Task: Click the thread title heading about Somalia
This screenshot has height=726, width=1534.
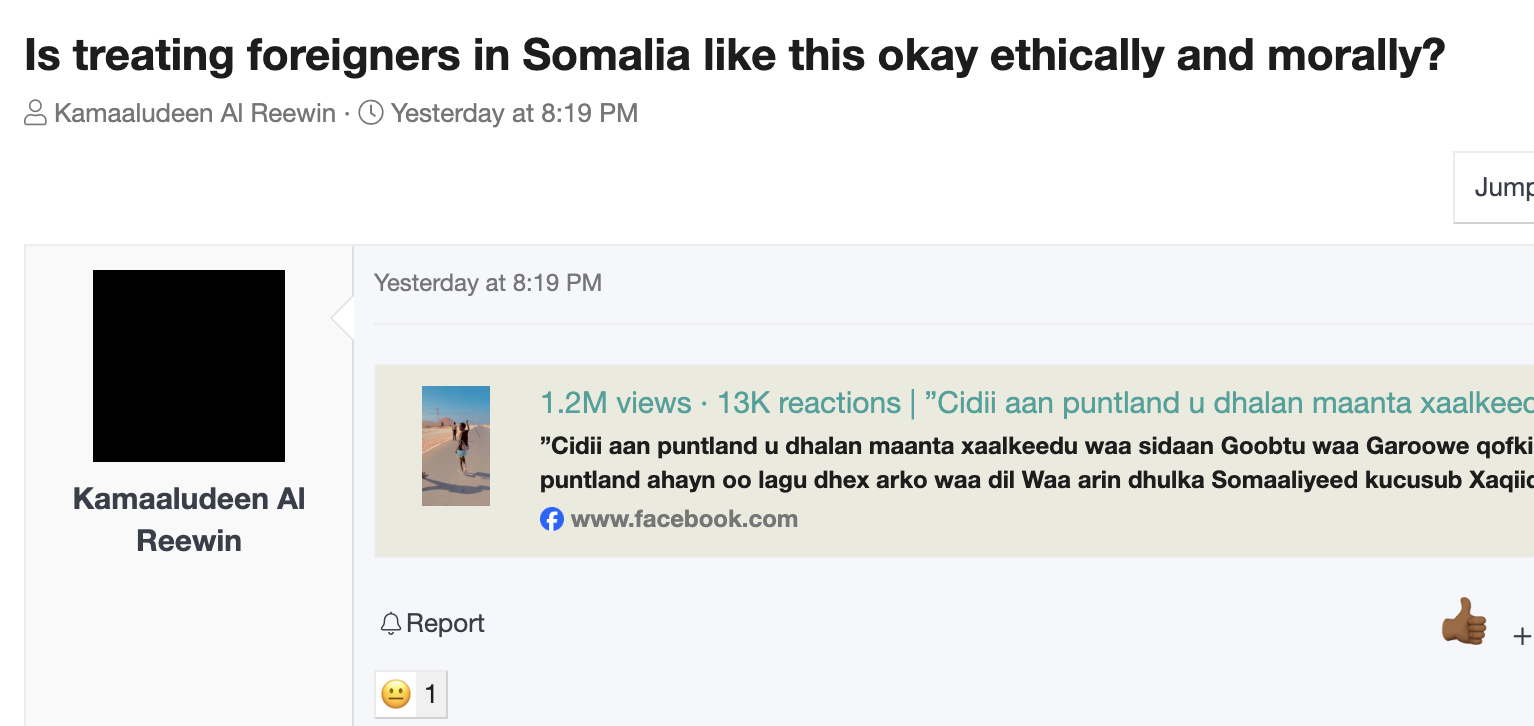Action: (735, 55)
